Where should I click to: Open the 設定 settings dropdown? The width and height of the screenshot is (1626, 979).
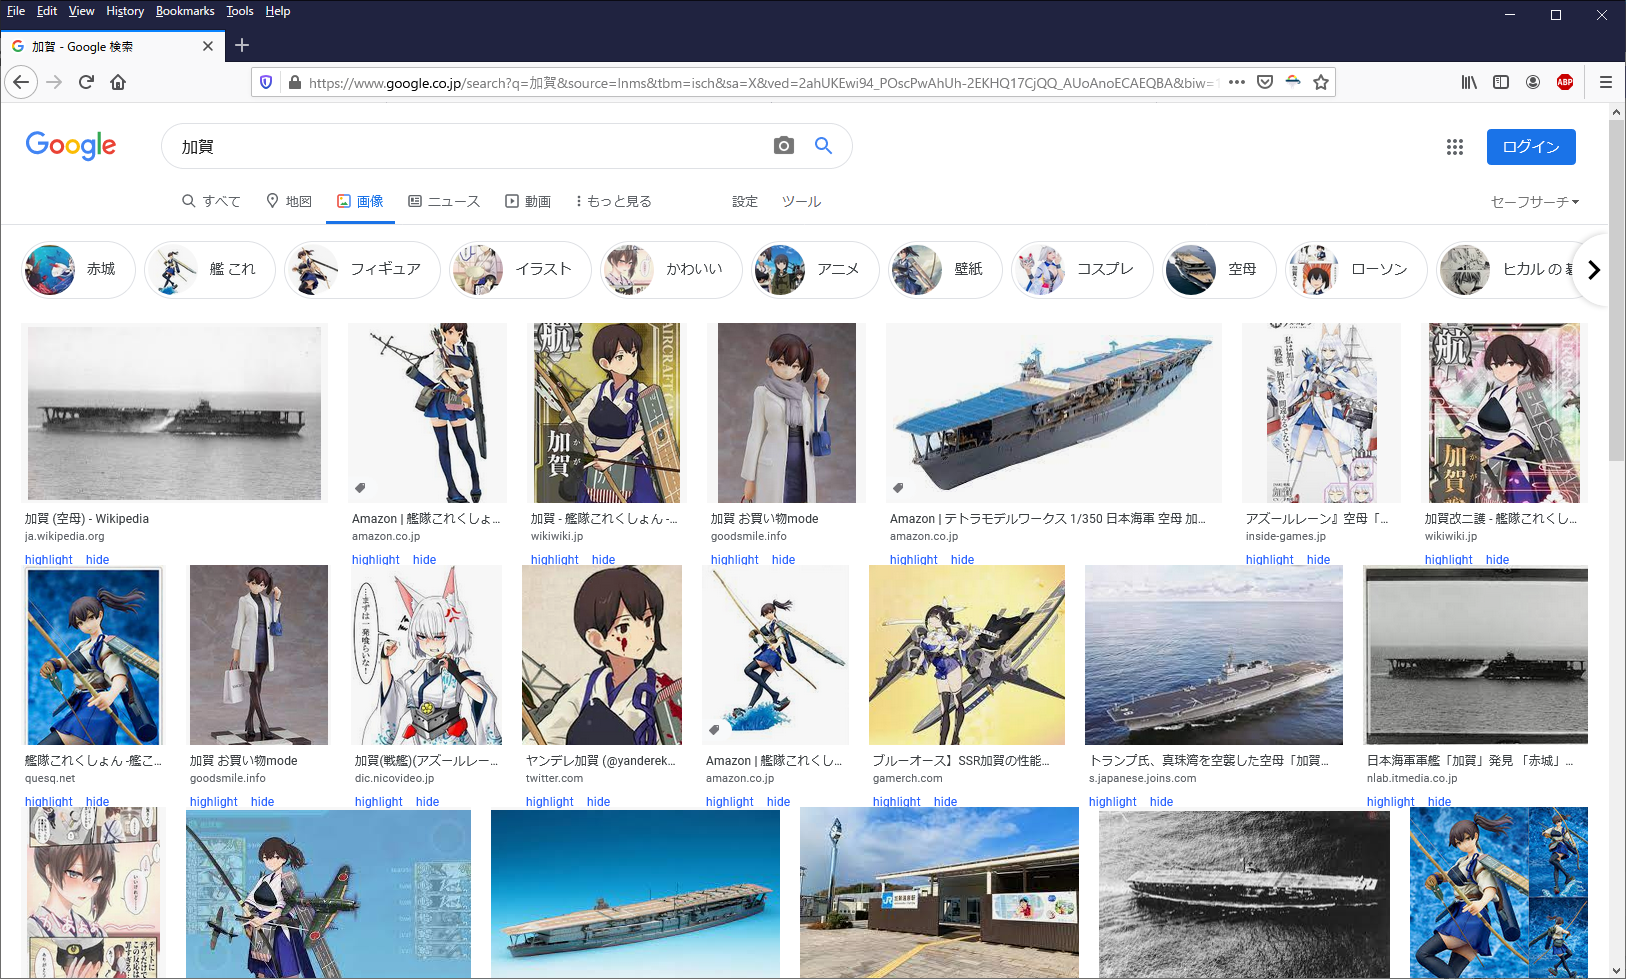pos(745,201)
